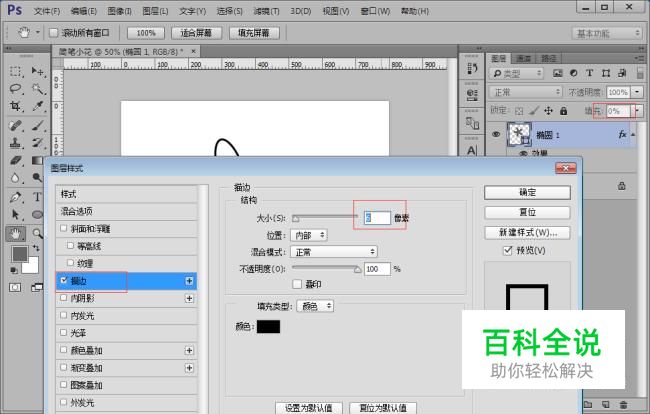Open the layer opacity 100% arrow
Screen dimensions: 650x414
tap(637, 92)
